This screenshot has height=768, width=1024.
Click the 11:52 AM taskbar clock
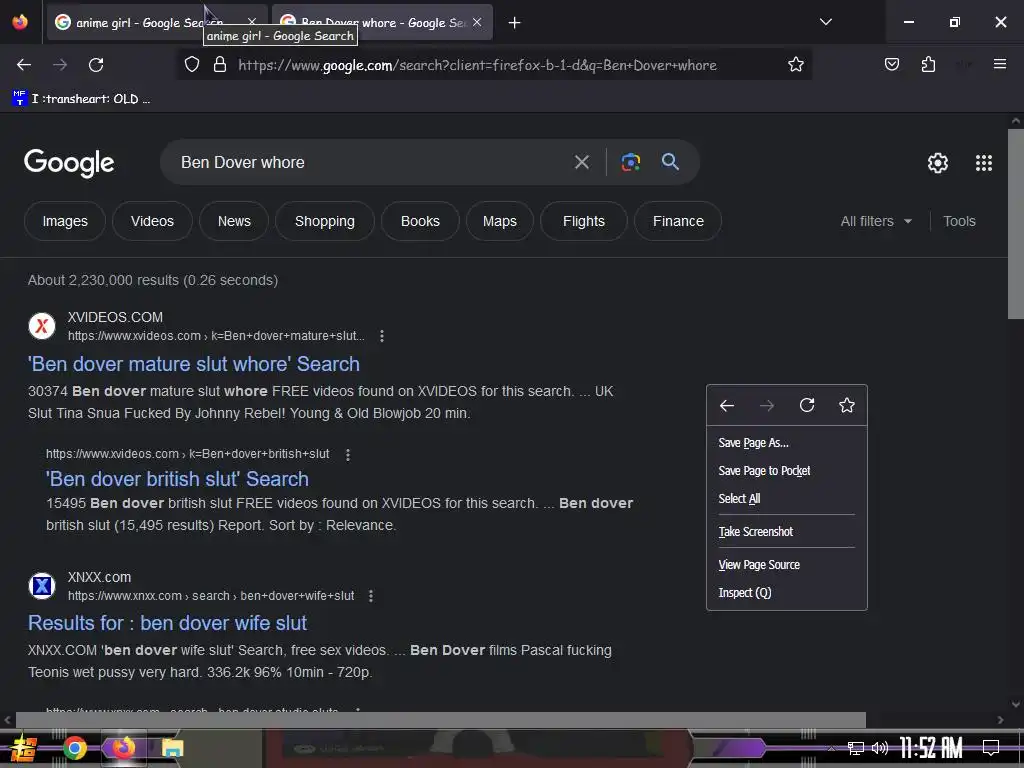coord(931,748)
